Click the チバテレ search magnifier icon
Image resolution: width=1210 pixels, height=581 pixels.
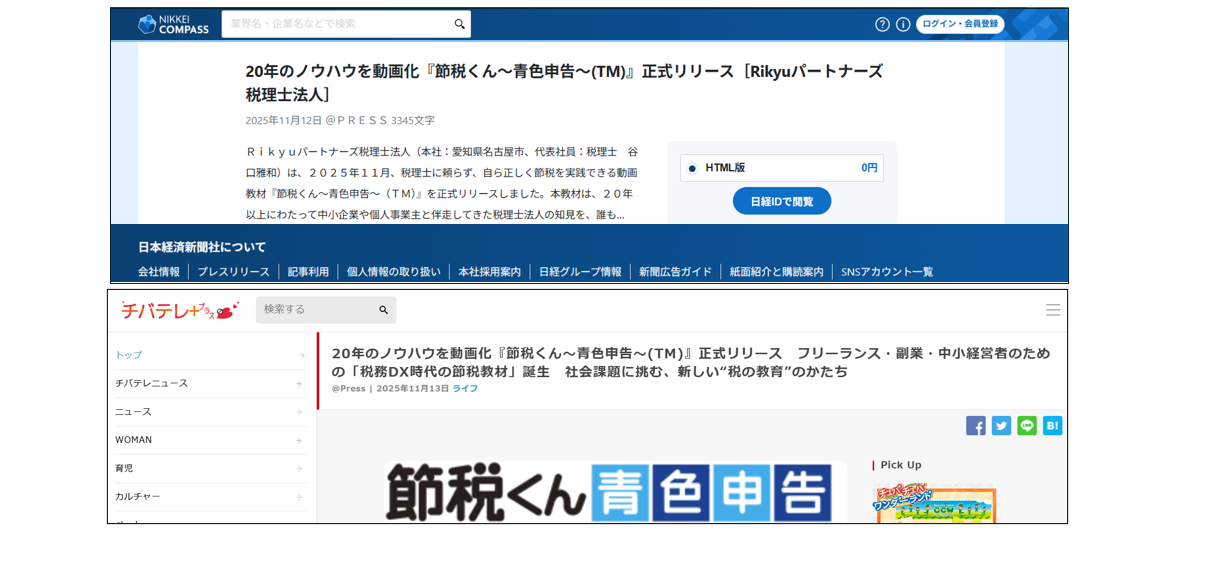382,310
